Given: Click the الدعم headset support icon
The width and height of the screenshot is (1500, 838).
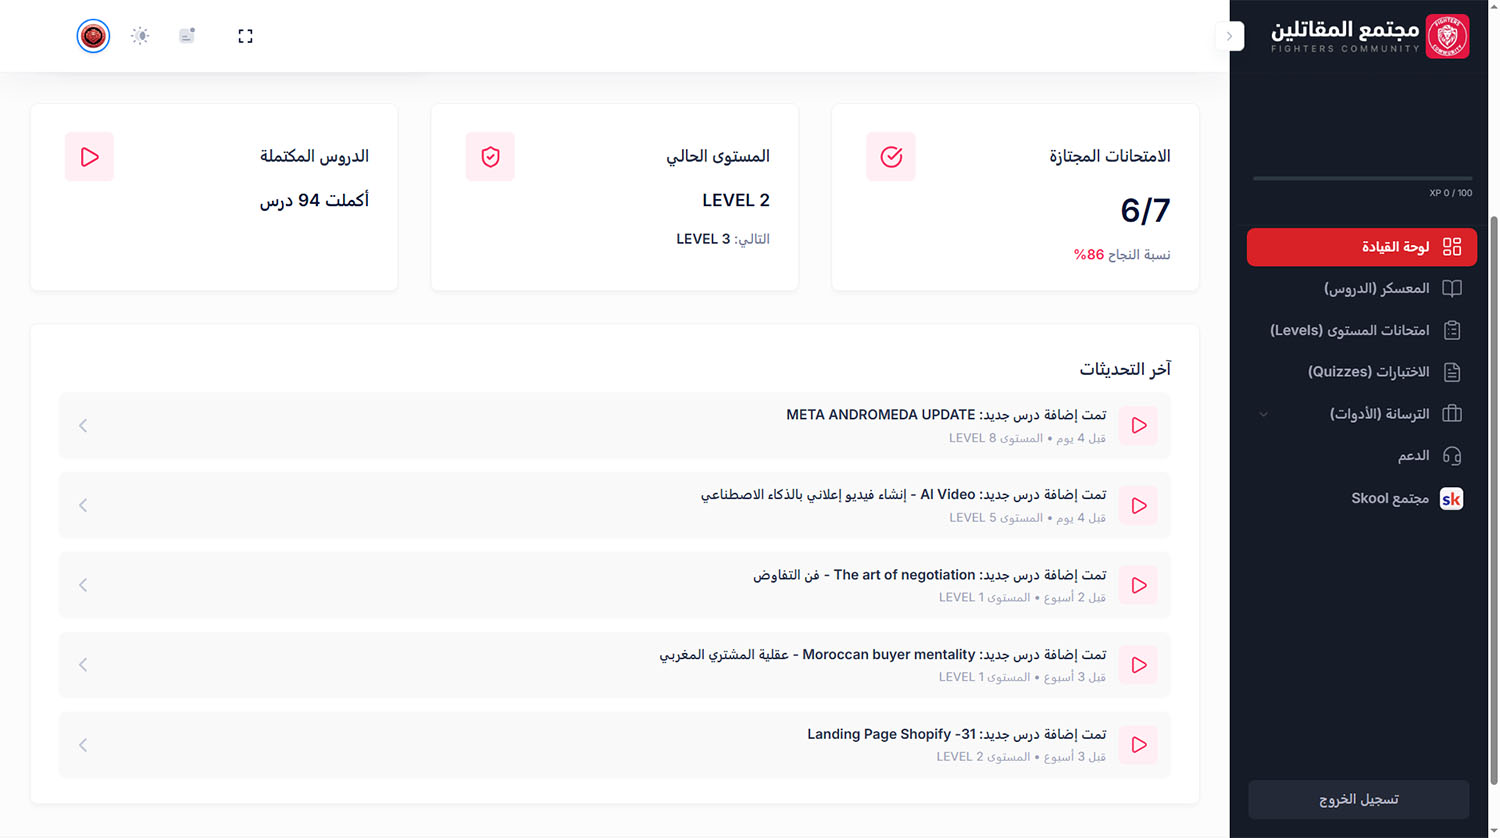Looking at the screenshot, I should click(1452, 456).
